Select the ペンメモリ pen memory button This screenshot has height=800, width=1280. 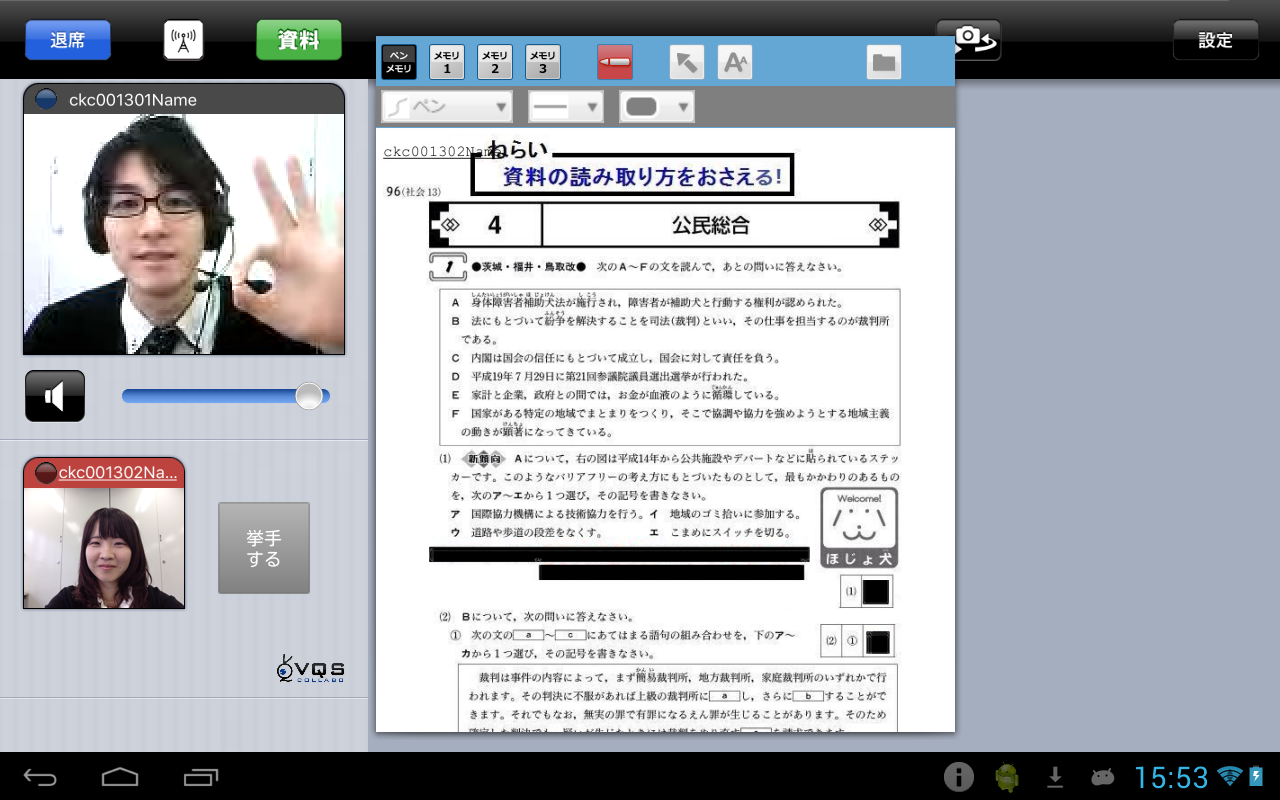click(399, 62)
